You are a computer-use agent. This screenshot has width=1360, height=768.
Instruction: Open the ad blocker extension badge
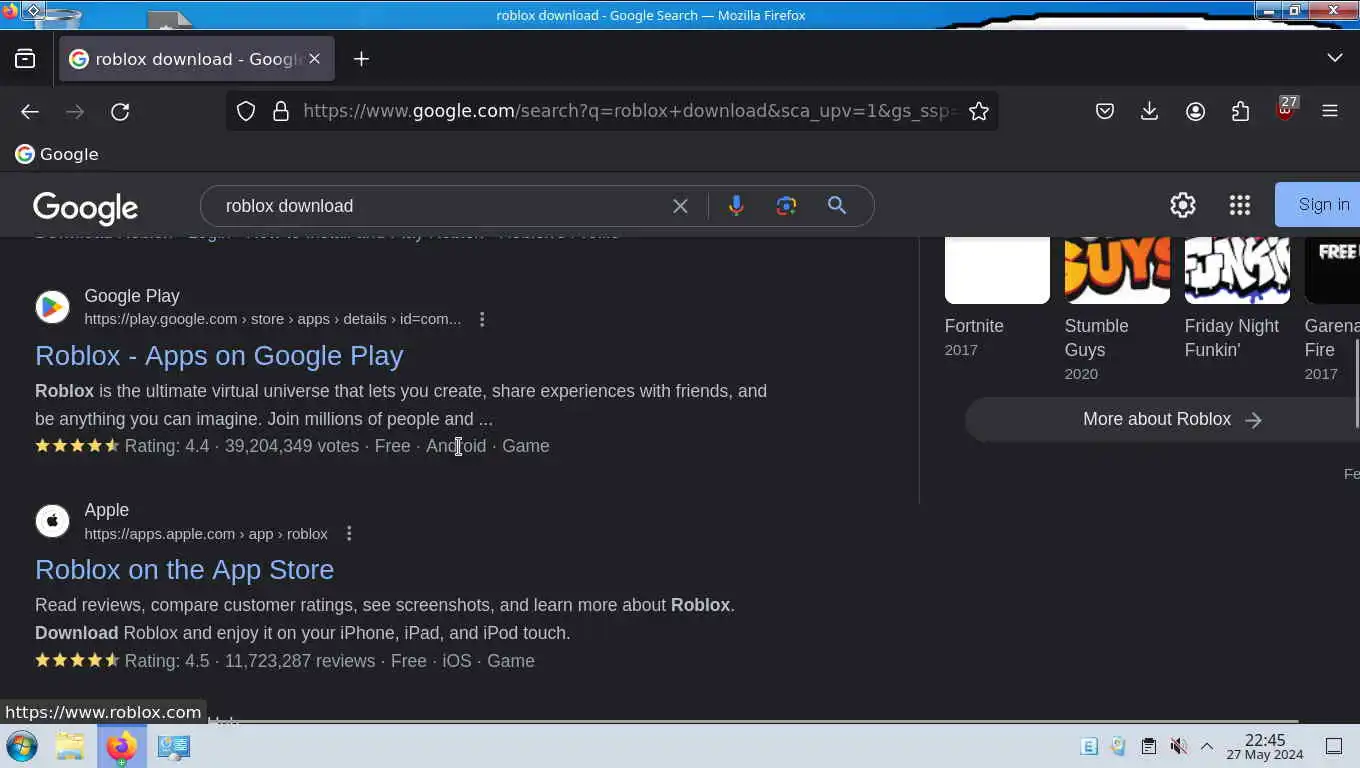tap(1286, 109)
